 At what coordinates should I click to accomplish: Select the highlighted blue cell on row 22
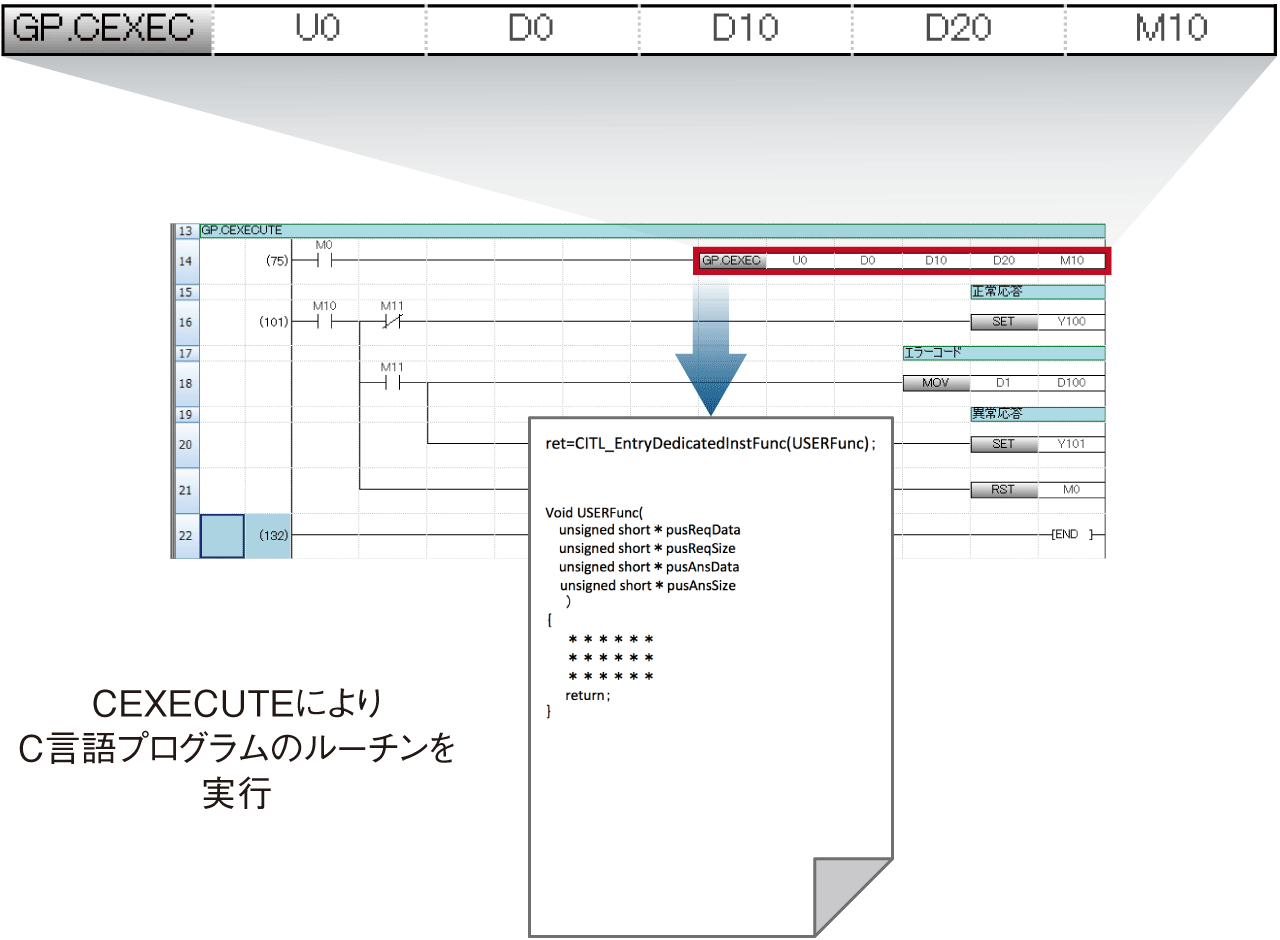tap(222, 535)
